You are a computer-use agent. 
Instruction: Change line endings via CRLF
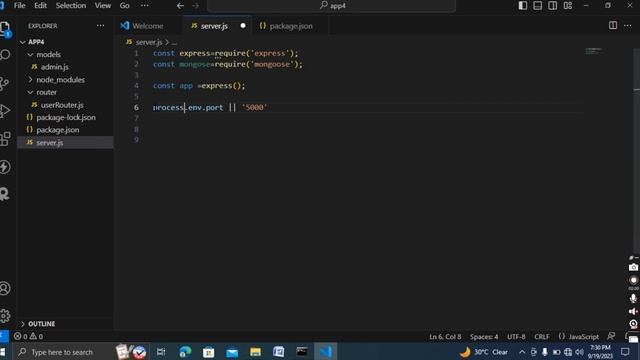point(542,337)
